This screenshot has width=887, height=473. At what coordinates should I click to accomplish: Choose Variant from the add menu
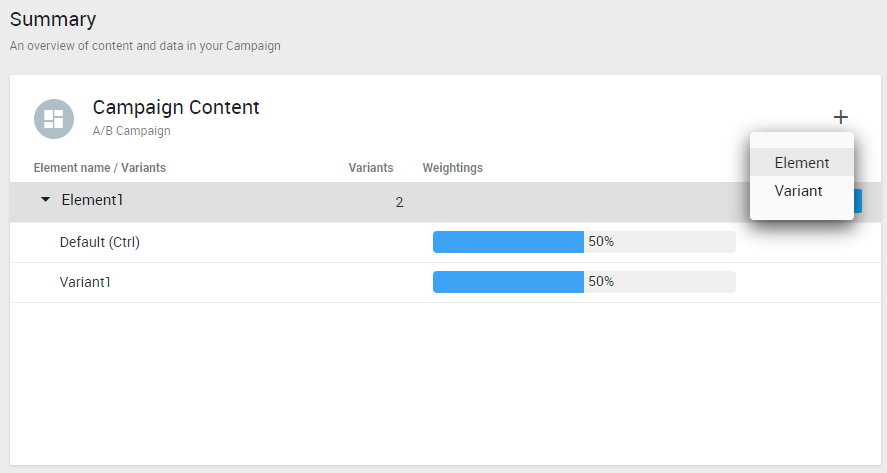pyautogui.click(x=798, y=191)
